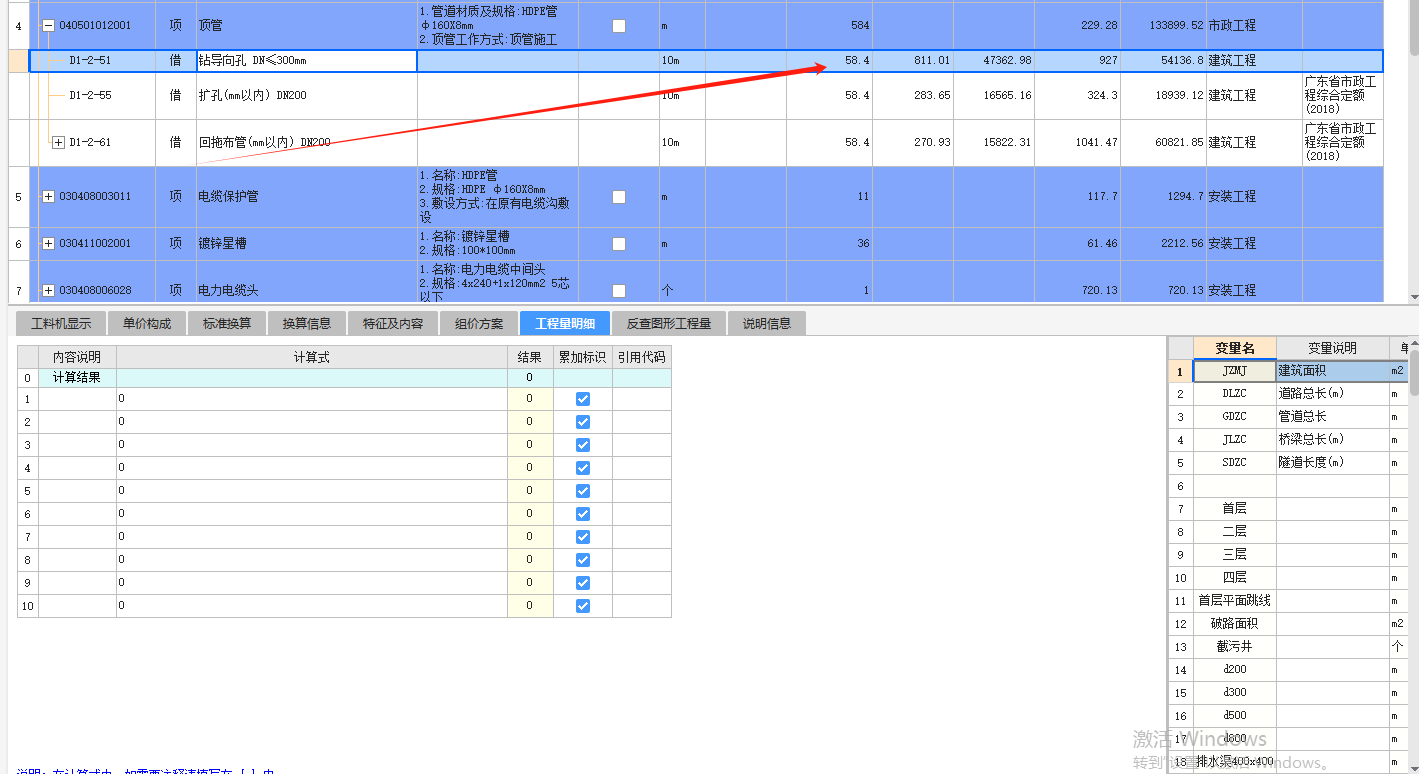The height and width of the screenshot is (774, 1419).
Task: Click the upper table scroll-down arrow
Action: pyautogui.click(x=1413, y=297)
